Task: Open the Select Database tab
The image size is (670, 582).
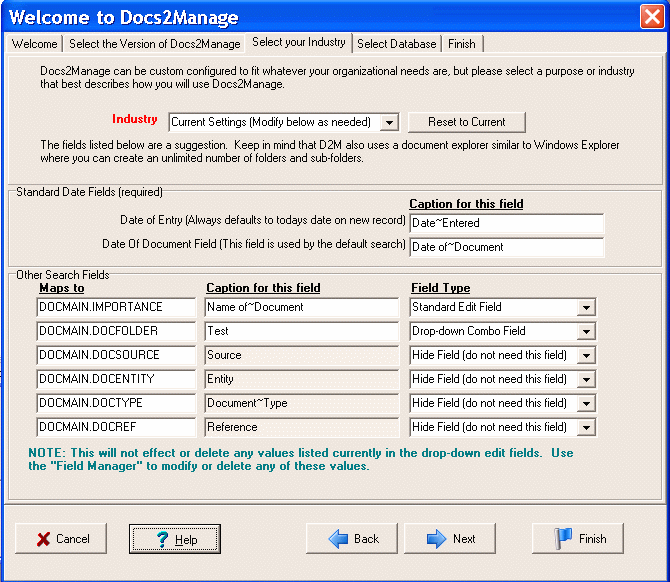Action: click(x=396, y=44)
